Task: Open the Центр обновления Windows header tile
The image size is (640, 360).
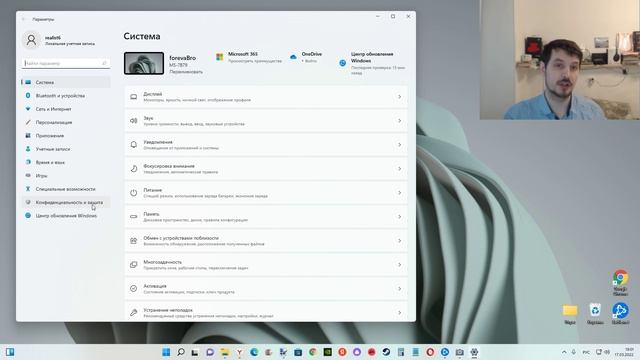Action: point(372,63)
